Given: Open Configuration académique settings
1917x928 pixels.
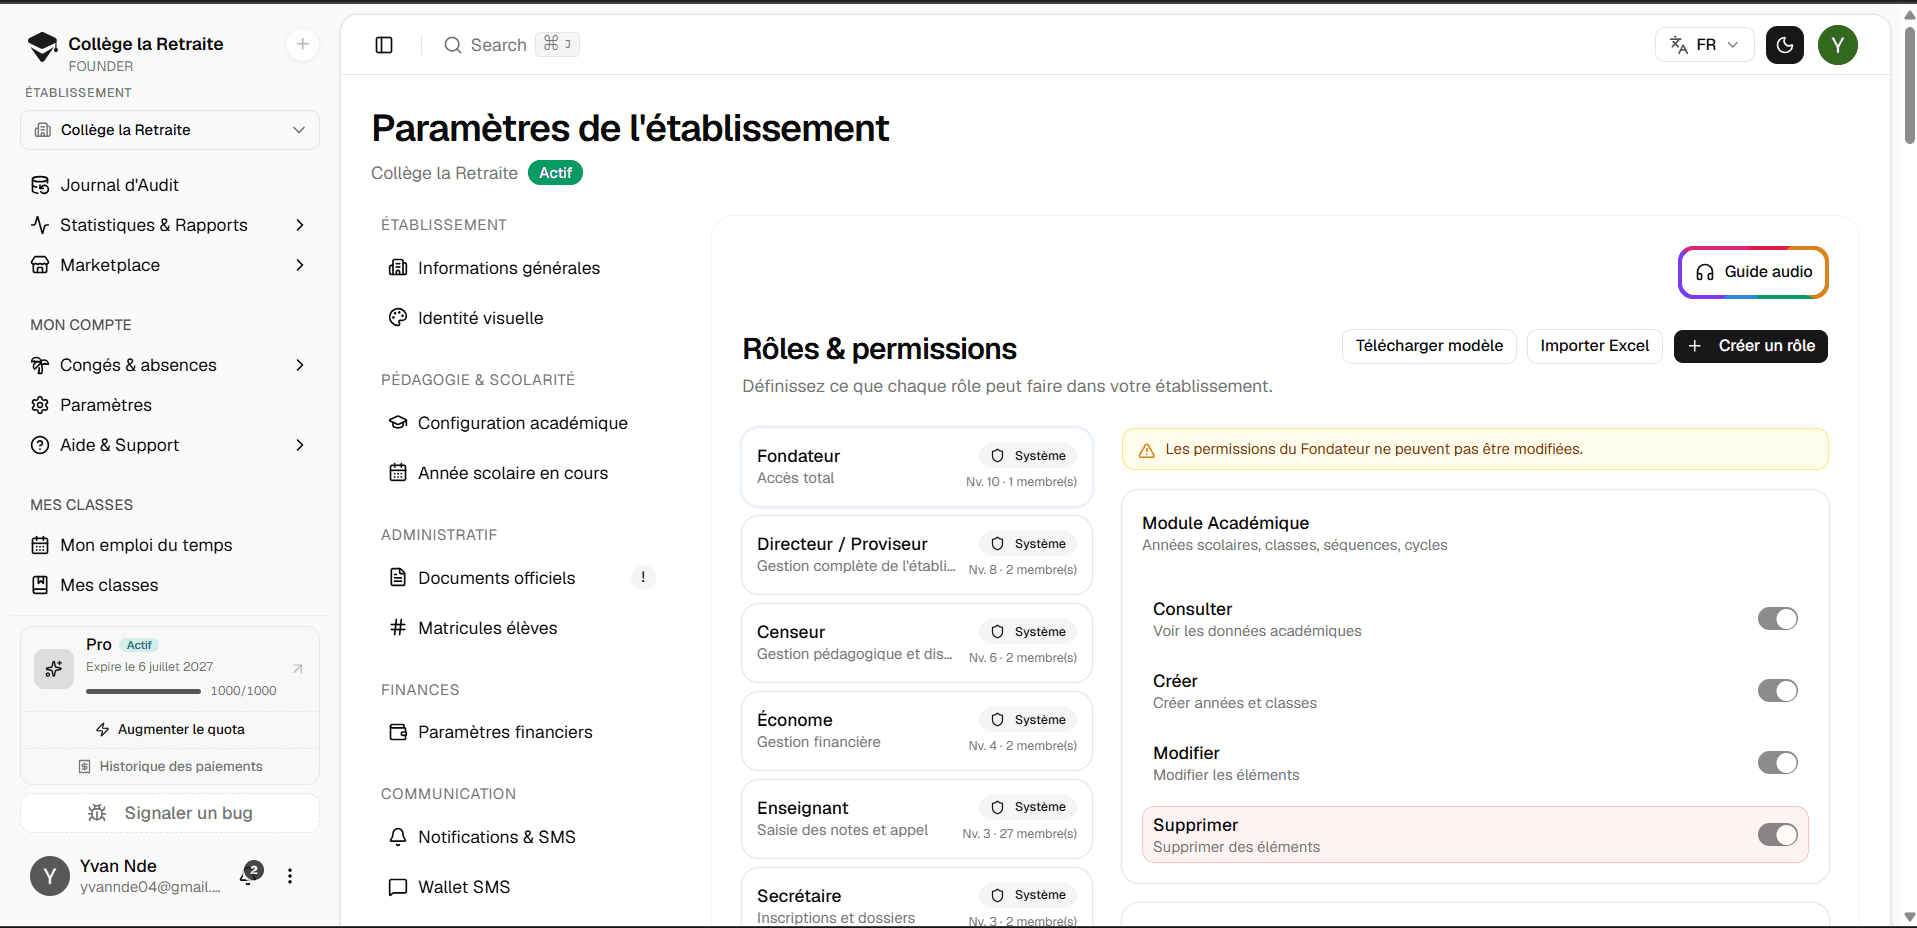Looking at the screenshot, I should (x=523, y=423).
